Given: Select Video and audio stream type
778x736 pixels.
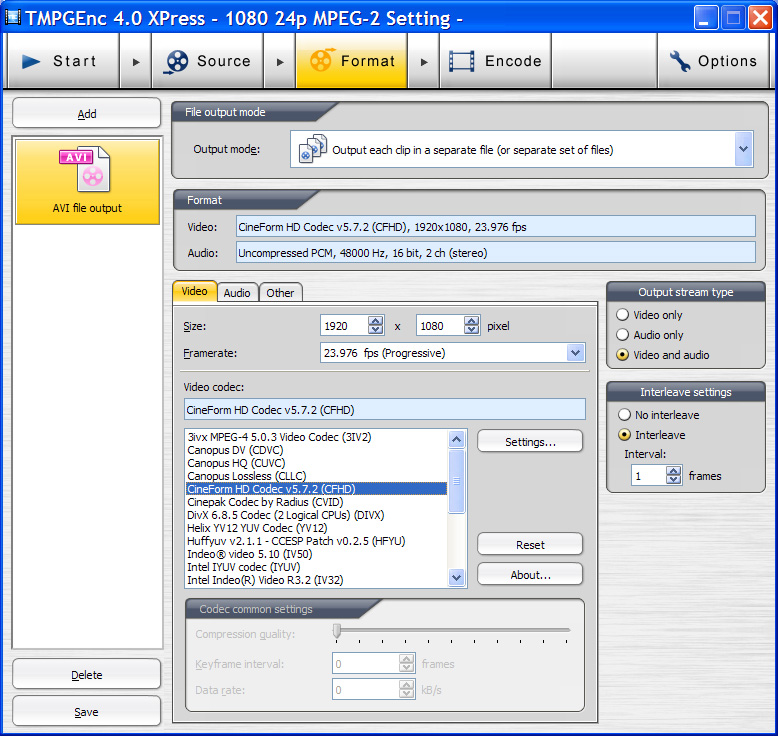Looking at the screenshot, I should (x=622, y=355).
